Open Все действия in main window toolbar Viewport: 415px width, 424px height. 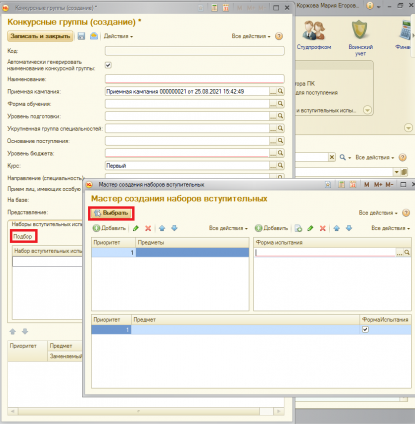coord(375,157)
